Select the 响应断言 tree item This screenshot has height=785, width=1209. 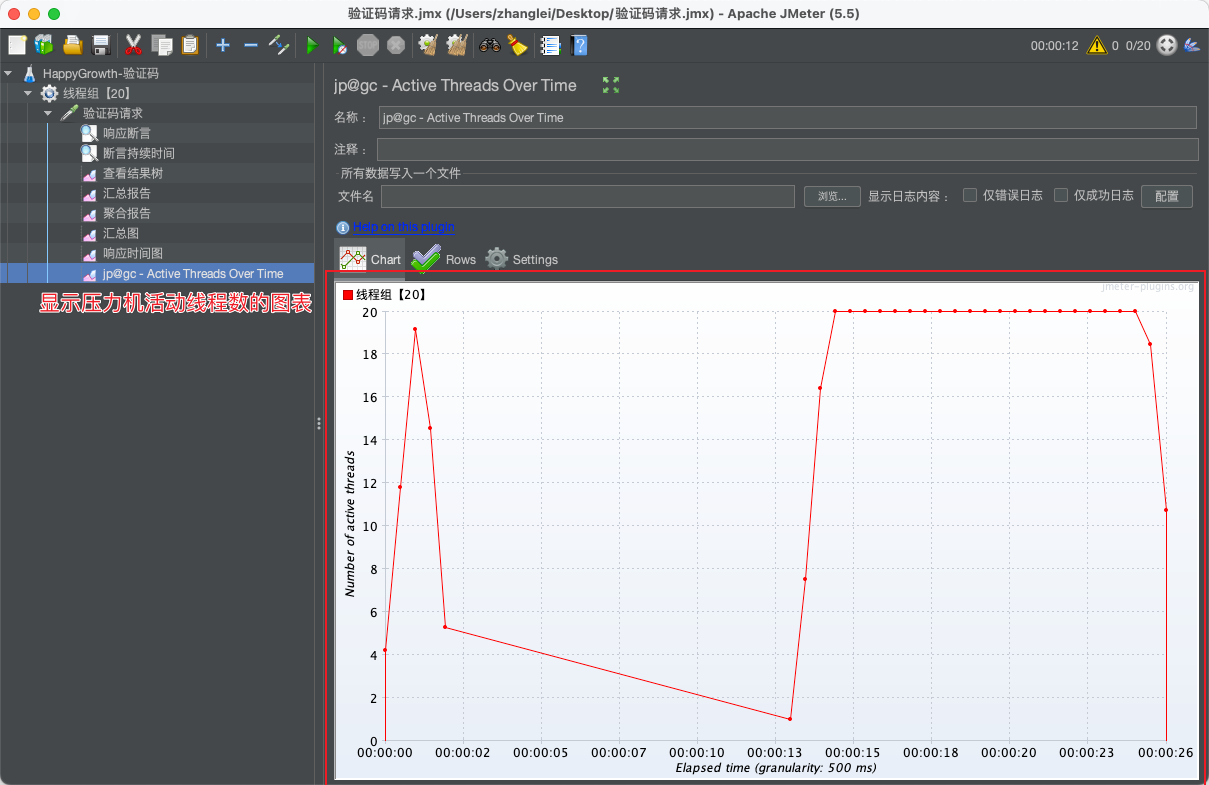[126, 133]
